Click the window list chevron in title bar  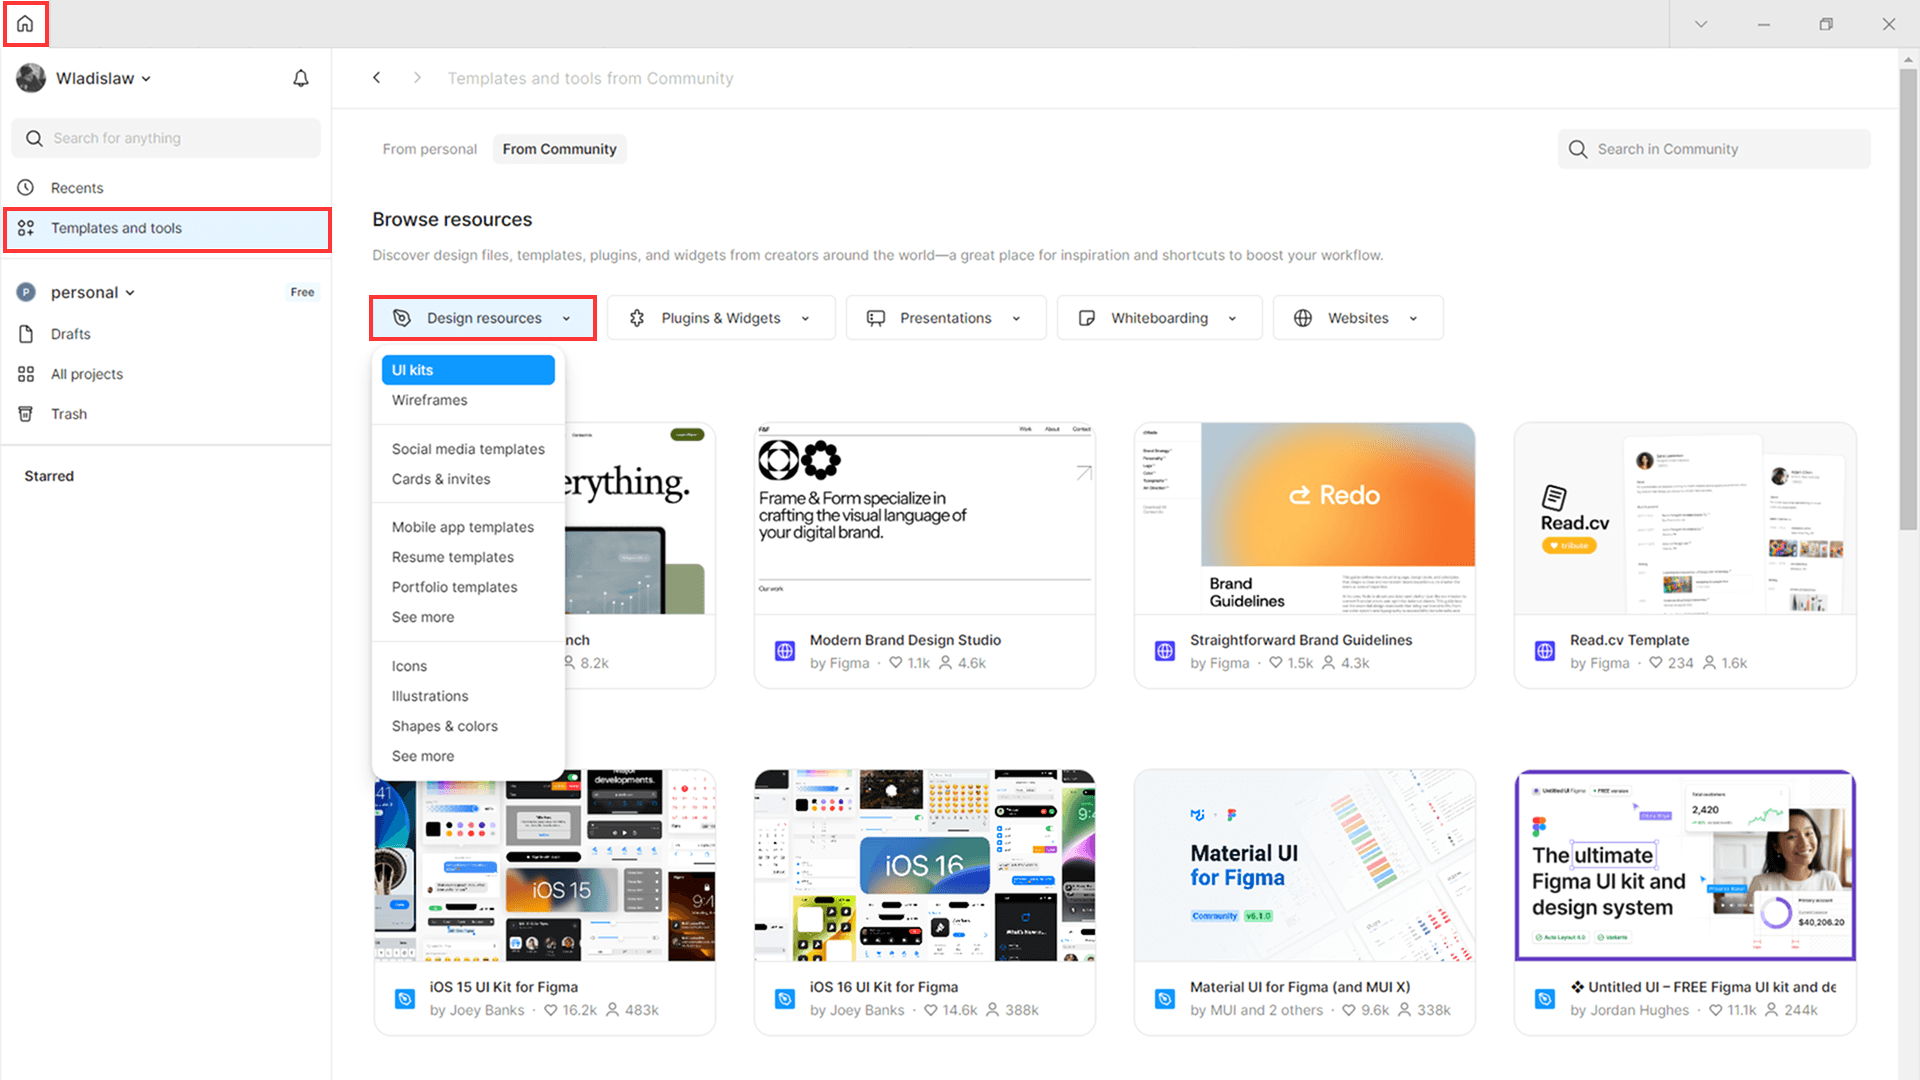pos(1700,24)
